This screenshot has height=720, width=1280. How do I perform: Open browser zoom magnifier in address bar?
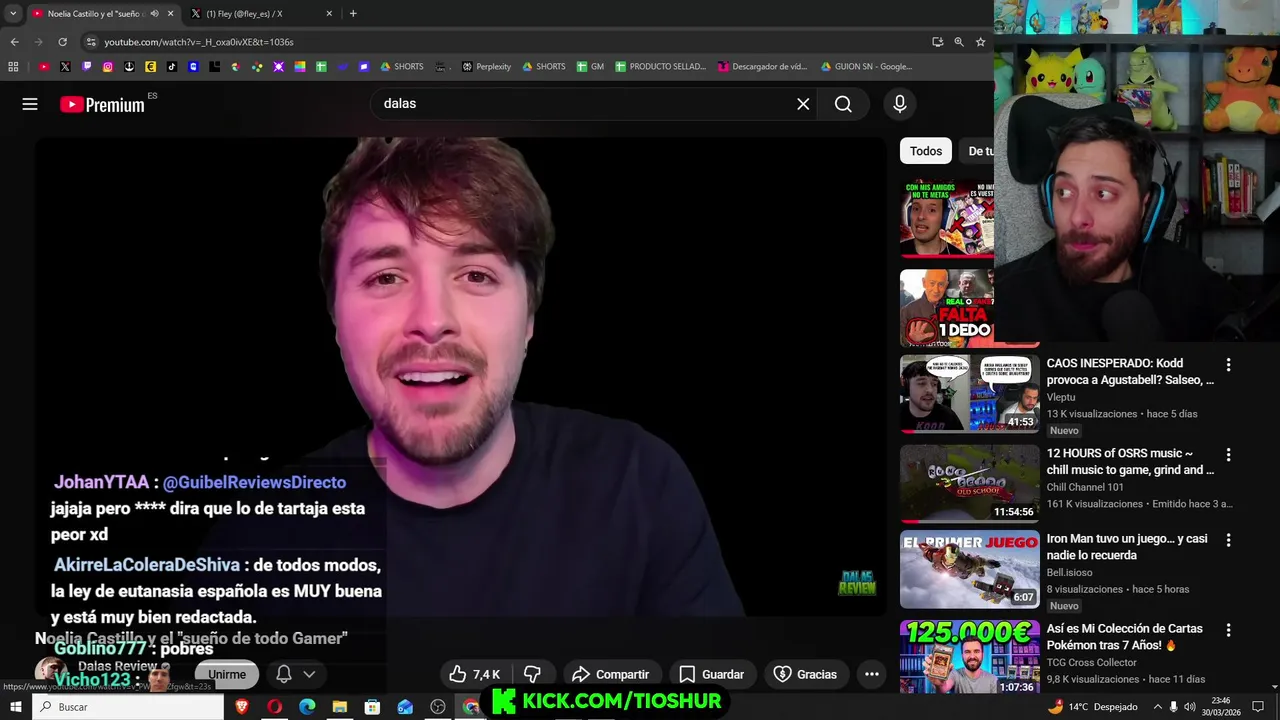click(x=958, y=42)
